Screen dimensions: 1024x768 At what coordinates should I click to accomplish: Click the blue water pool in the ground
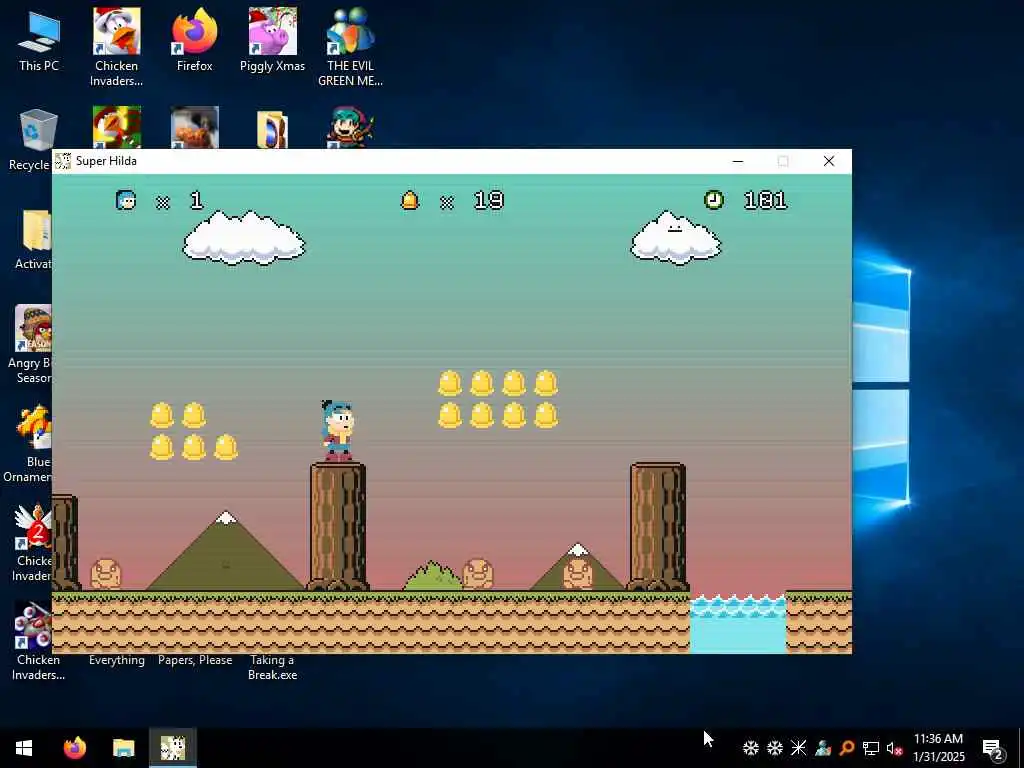coord(738,624)
